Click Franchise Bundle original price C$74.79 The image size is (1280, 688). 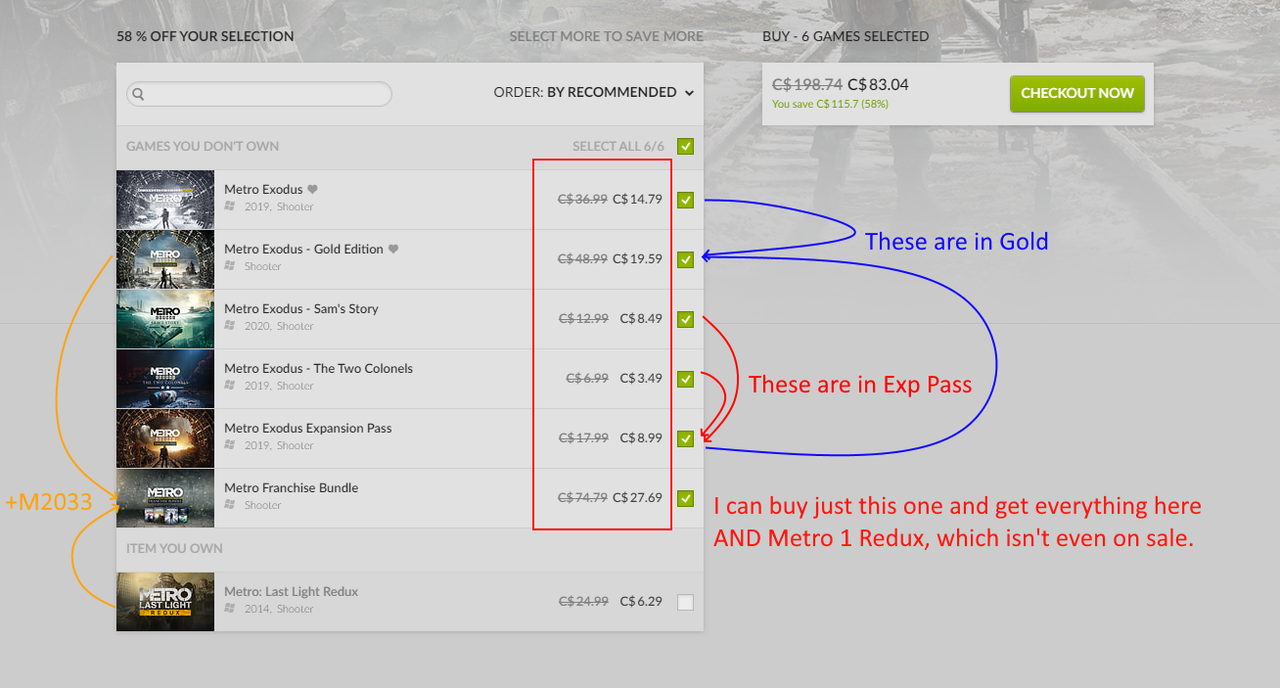582,497
